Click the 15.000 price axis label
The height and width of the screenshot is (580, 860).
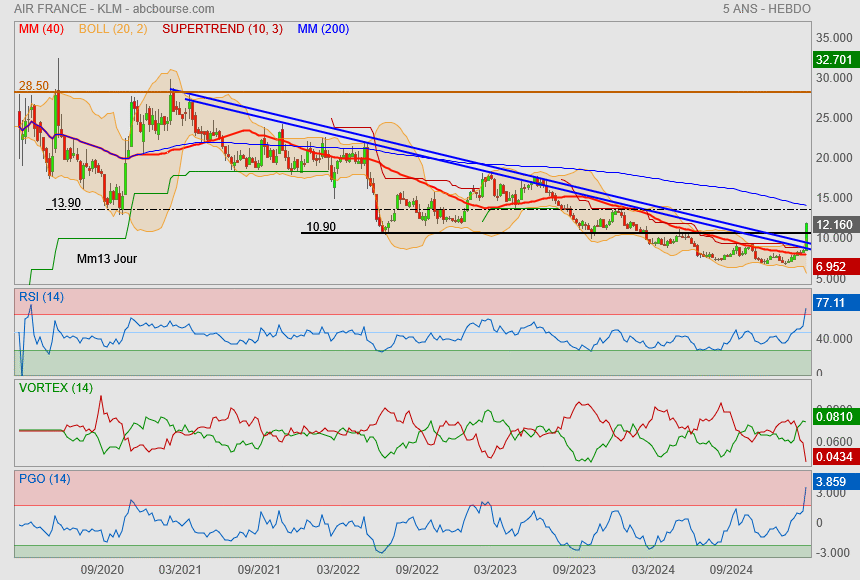point(834,198)
